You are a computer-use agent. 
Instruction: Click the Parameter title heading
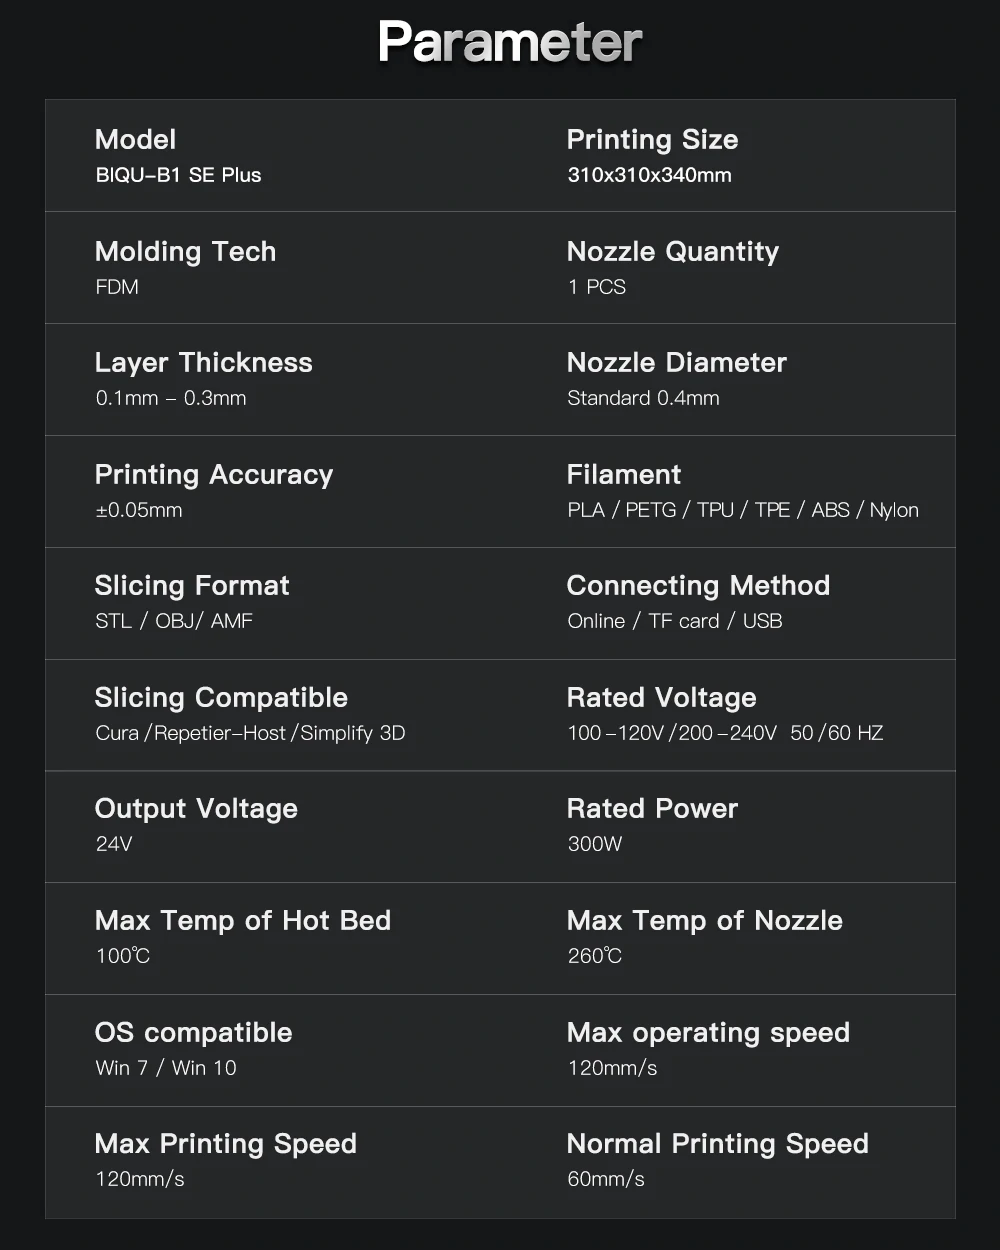(510, 43)
